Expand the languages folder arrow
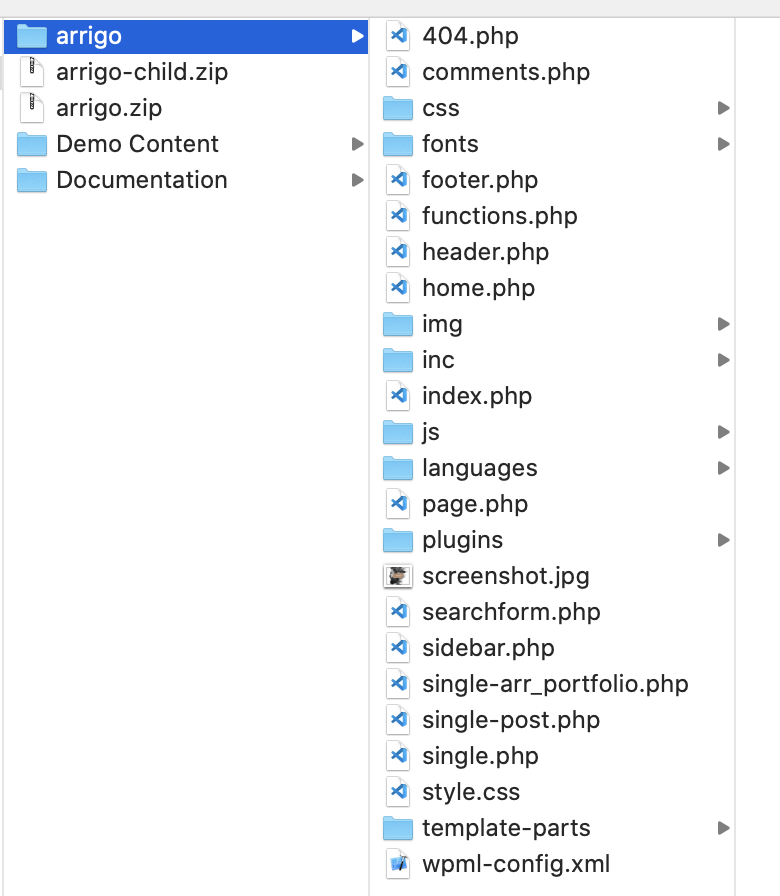The image size is (780, 896). pos(723,469)
